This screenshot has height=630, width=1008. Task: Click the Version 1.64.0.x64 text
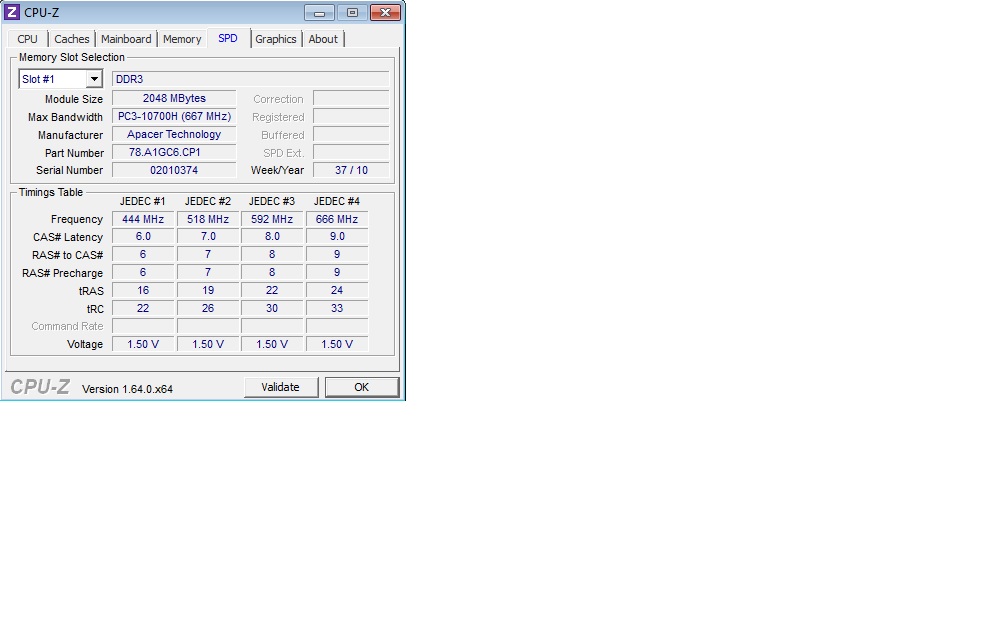[x=127, y=389]
